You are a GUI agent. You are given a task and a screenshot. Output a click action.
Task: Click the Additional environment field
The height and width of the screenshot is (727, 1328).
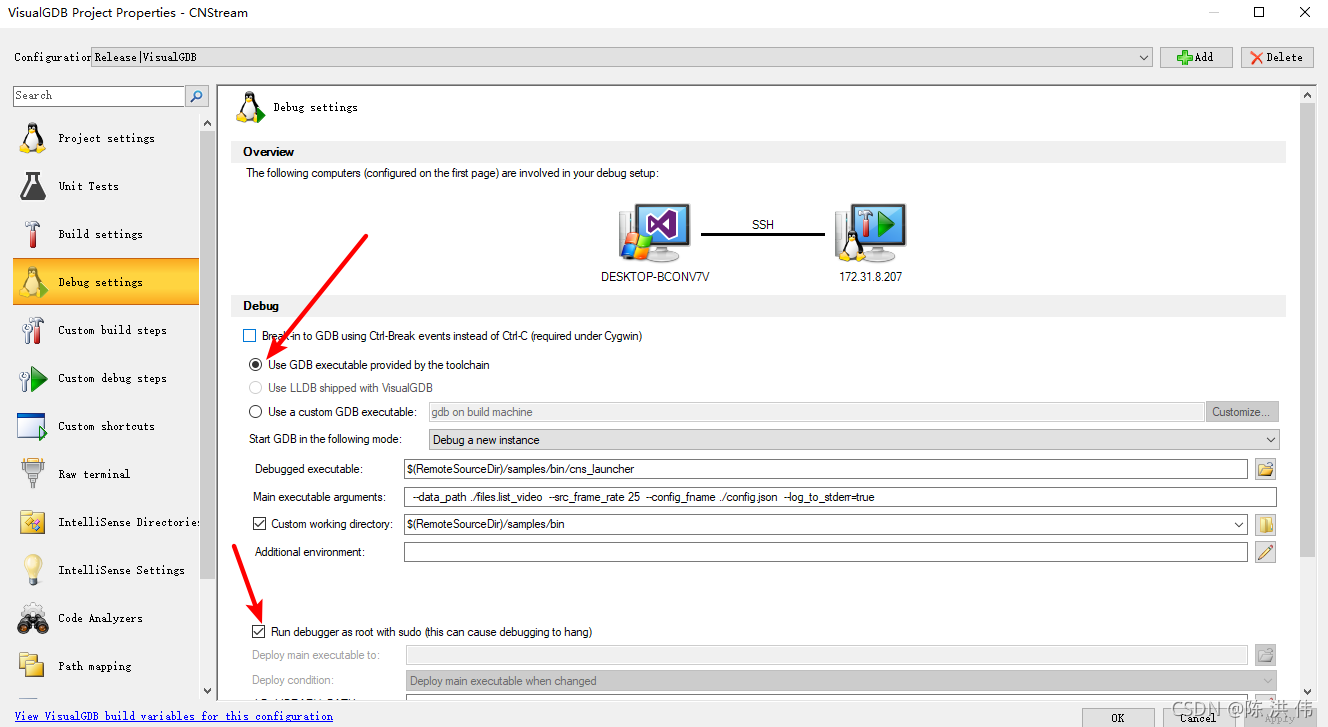pyautogui.click(x=826, y=552)
